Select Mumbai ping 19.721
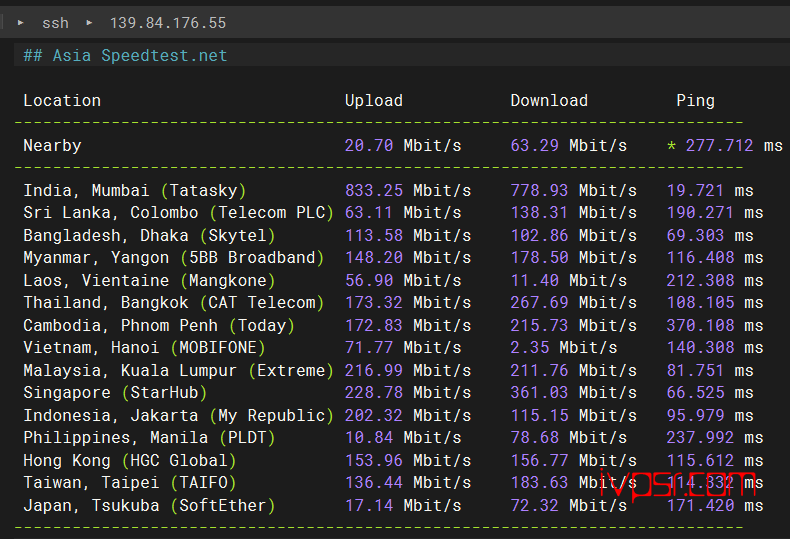This screenshot has height=539, width=790. [695, 190]
